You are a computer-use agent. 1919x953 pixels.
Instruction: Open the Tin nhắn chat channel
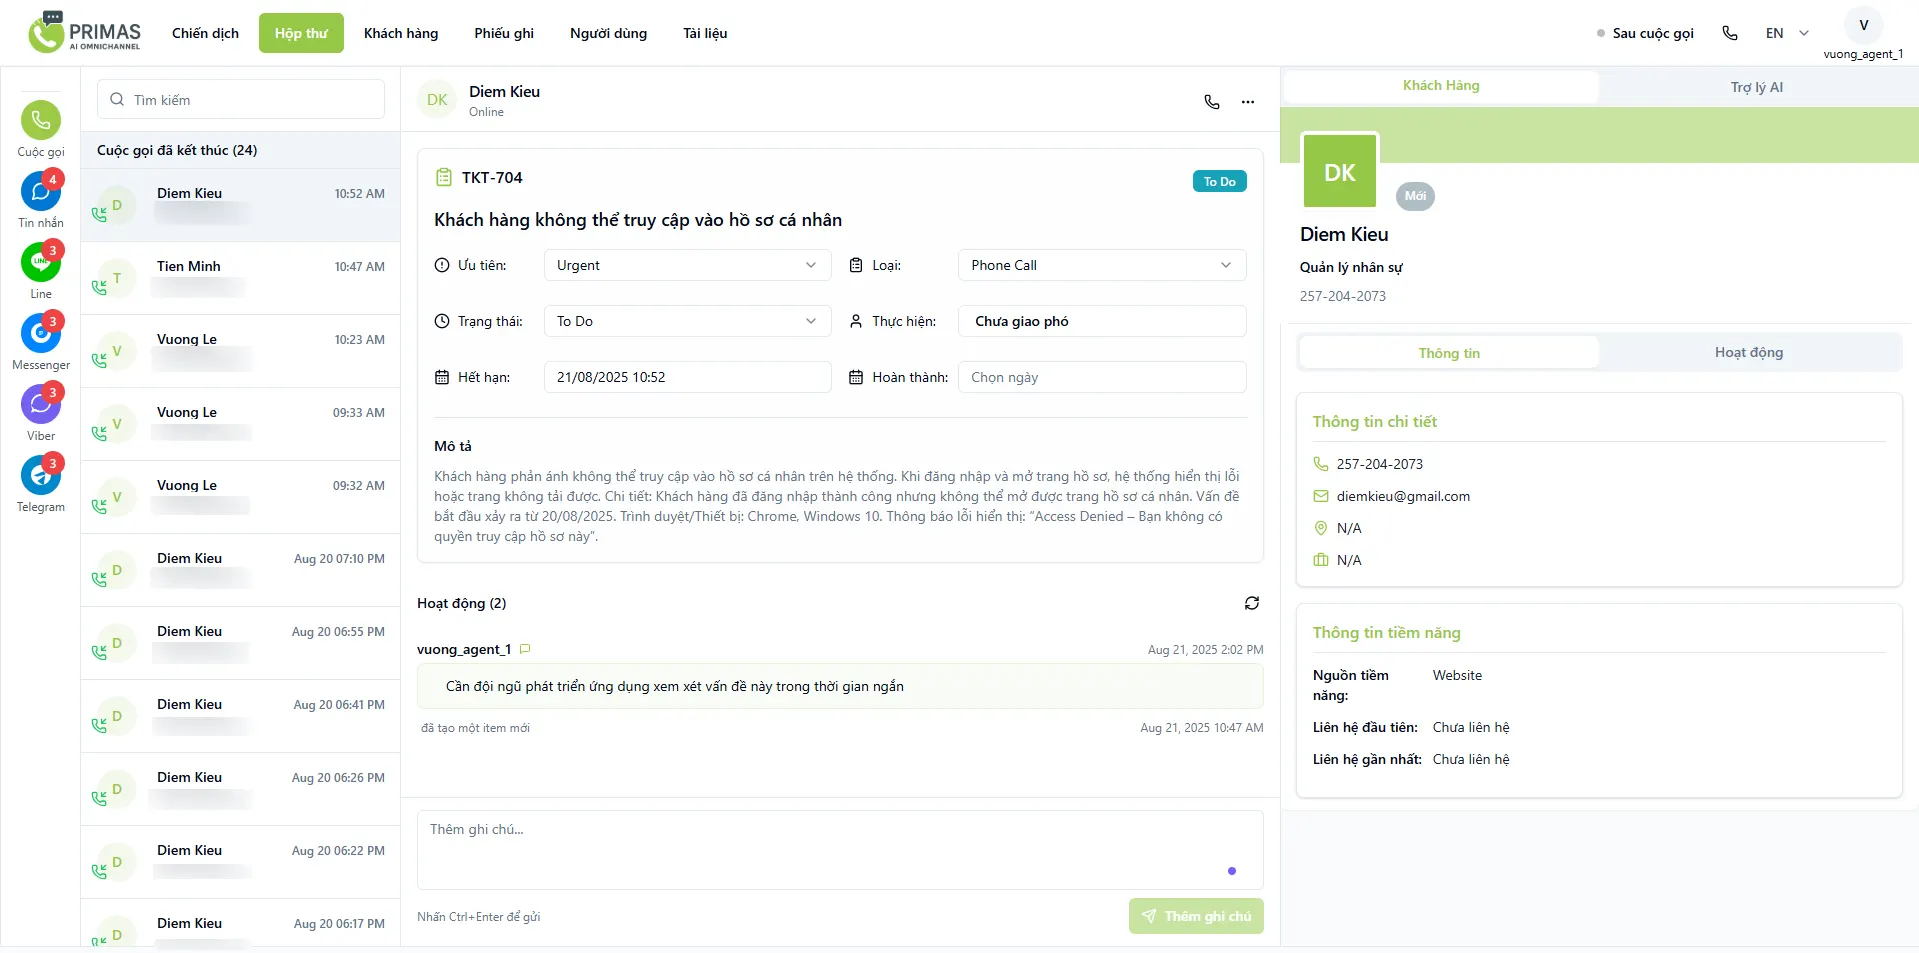click(41, 192)
